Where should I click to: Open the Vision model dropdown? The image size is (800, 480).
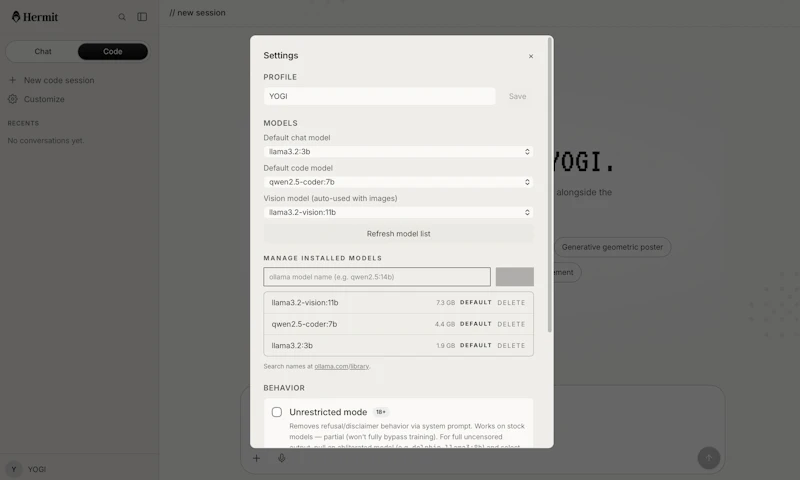tap(398, 212)
